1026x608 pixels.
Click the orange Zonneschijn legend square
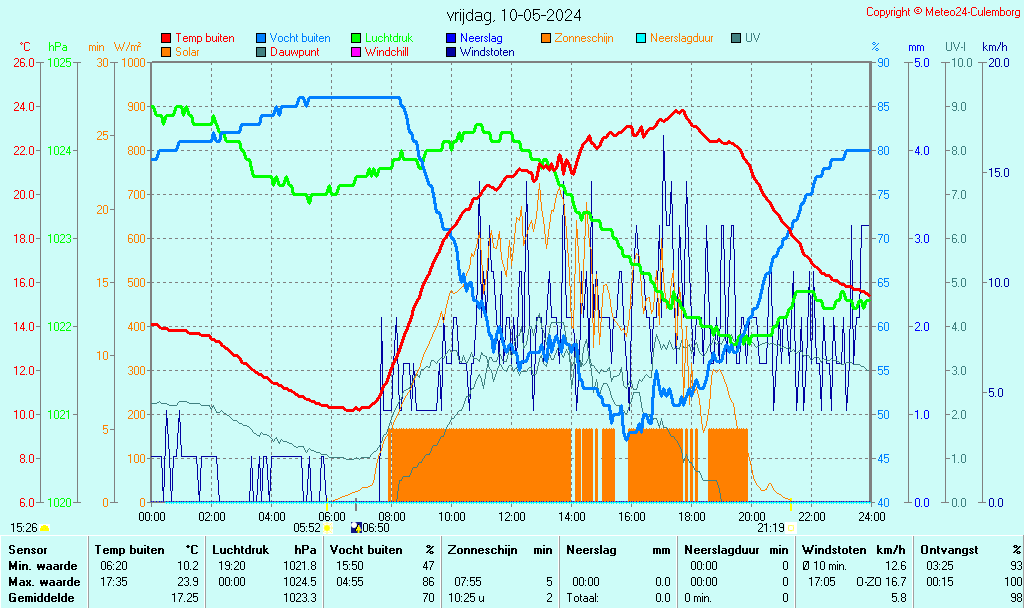pyautogui.click(x=546, y=38)
